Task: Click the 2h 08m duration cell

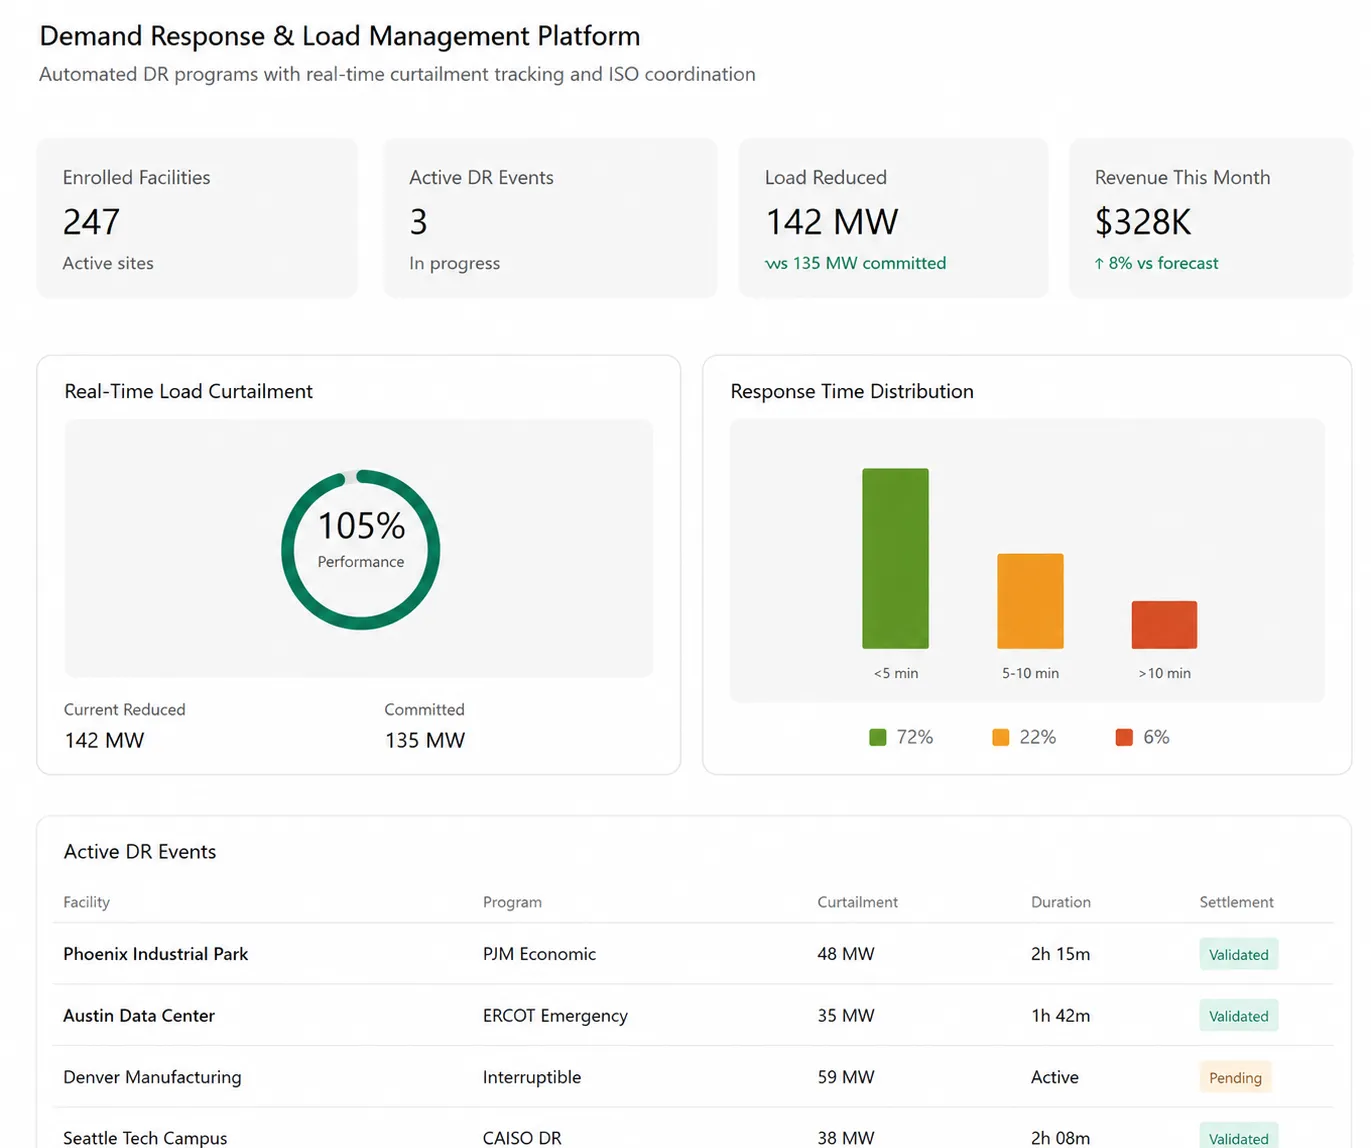Action: (1060, 1138)
